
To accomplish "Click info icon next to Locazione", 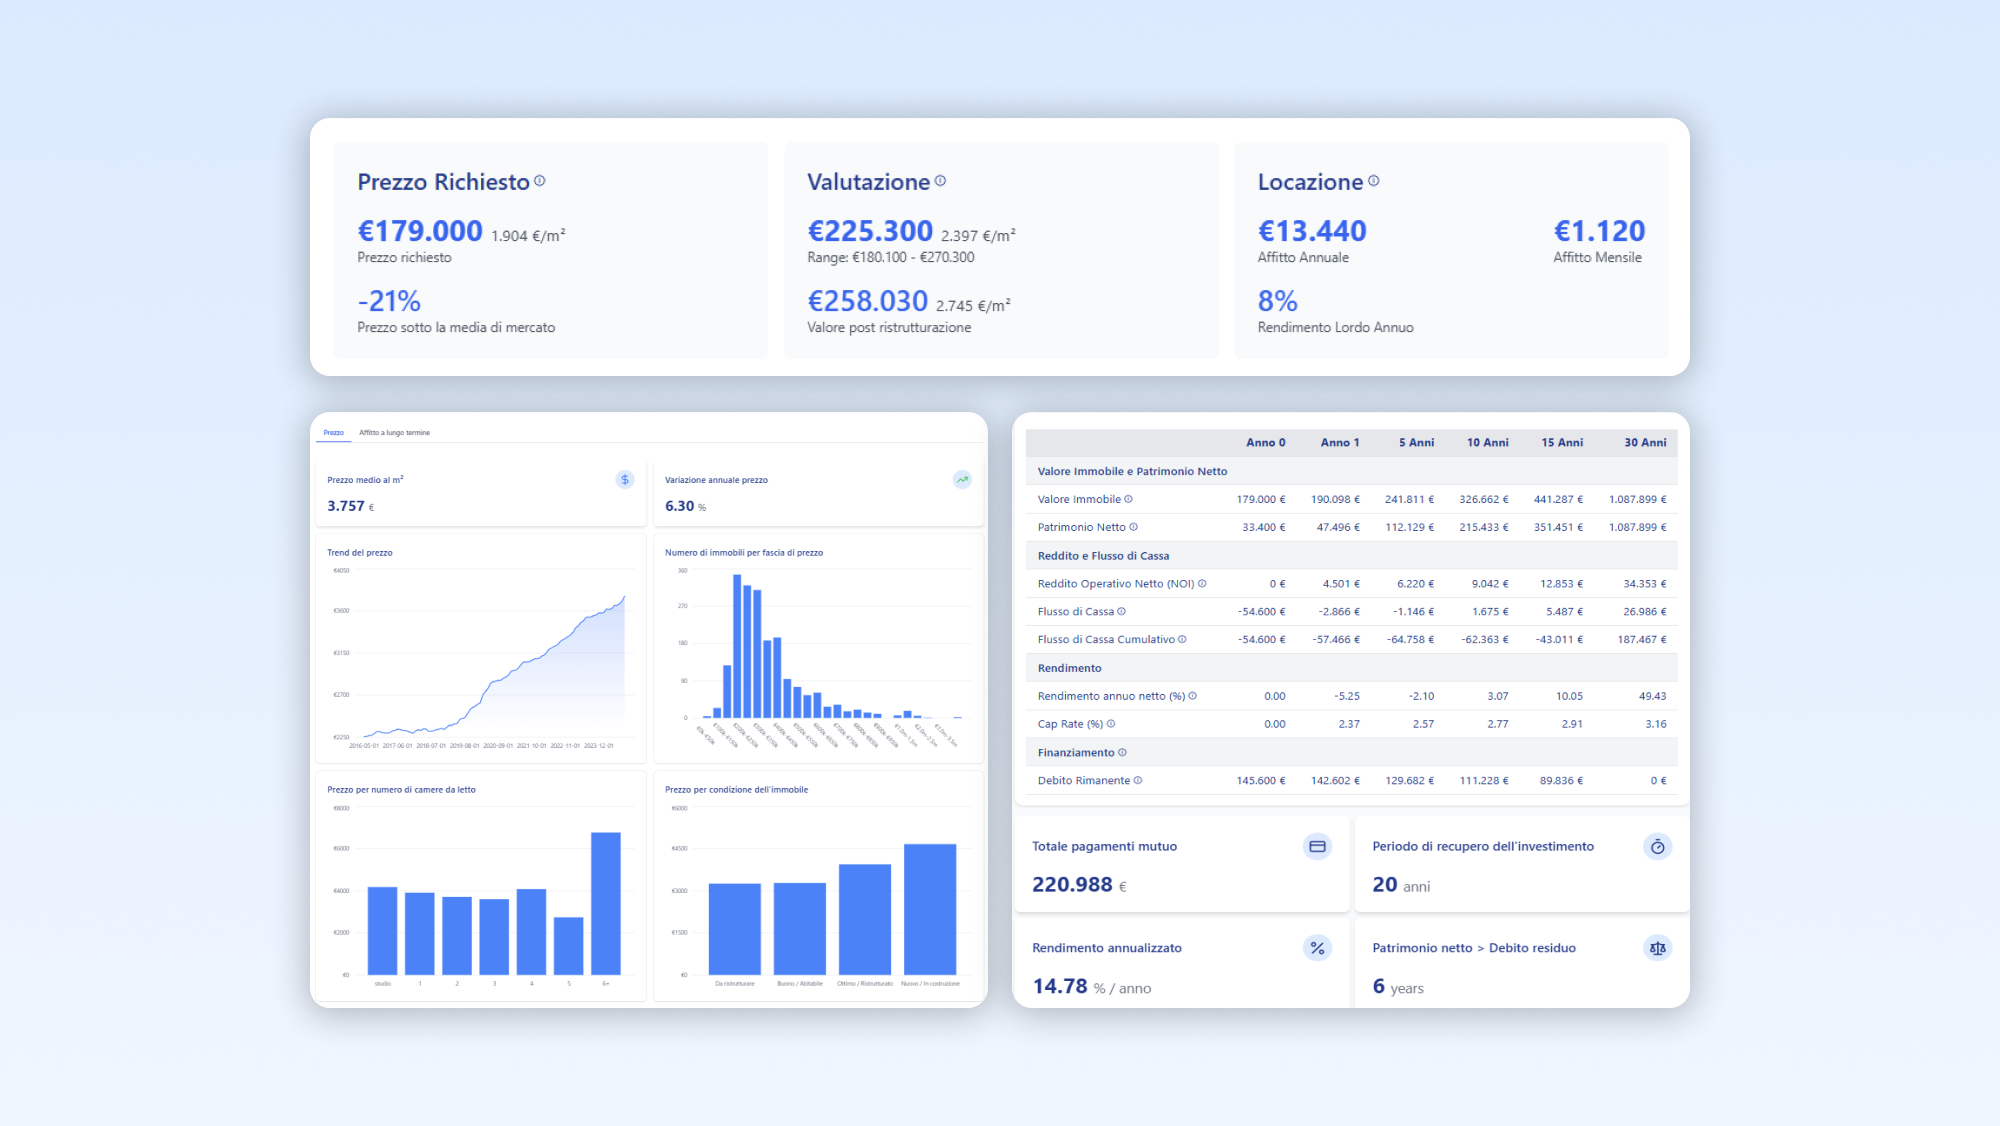I will (x=1374, y=181).
